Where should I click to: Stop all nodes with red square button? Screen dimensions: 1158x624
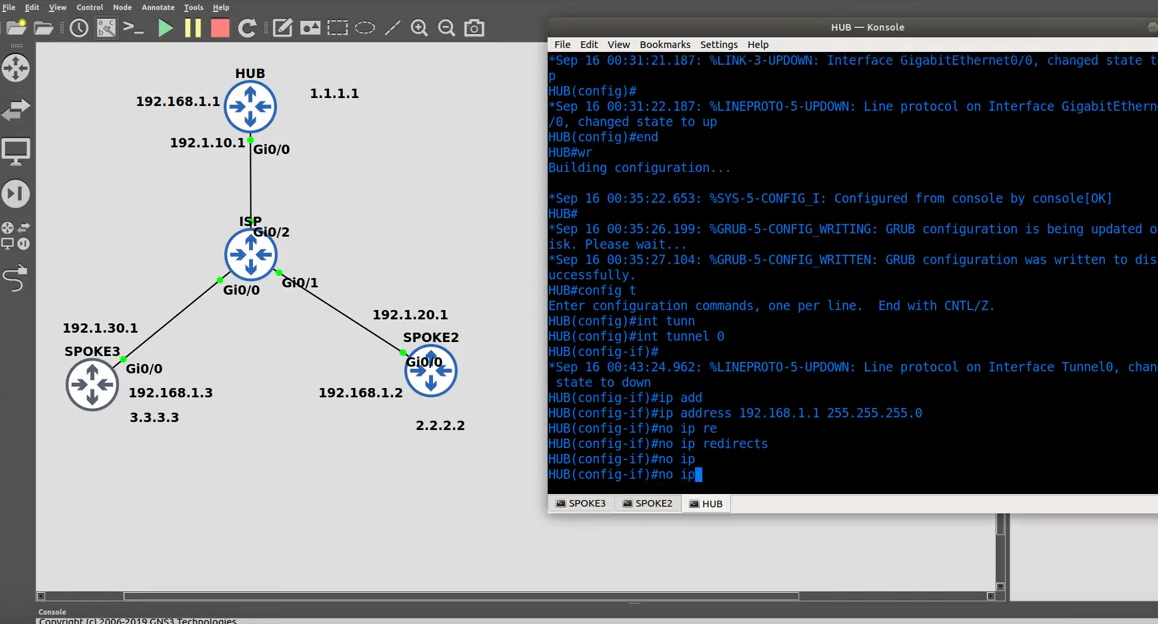(220, 28)
